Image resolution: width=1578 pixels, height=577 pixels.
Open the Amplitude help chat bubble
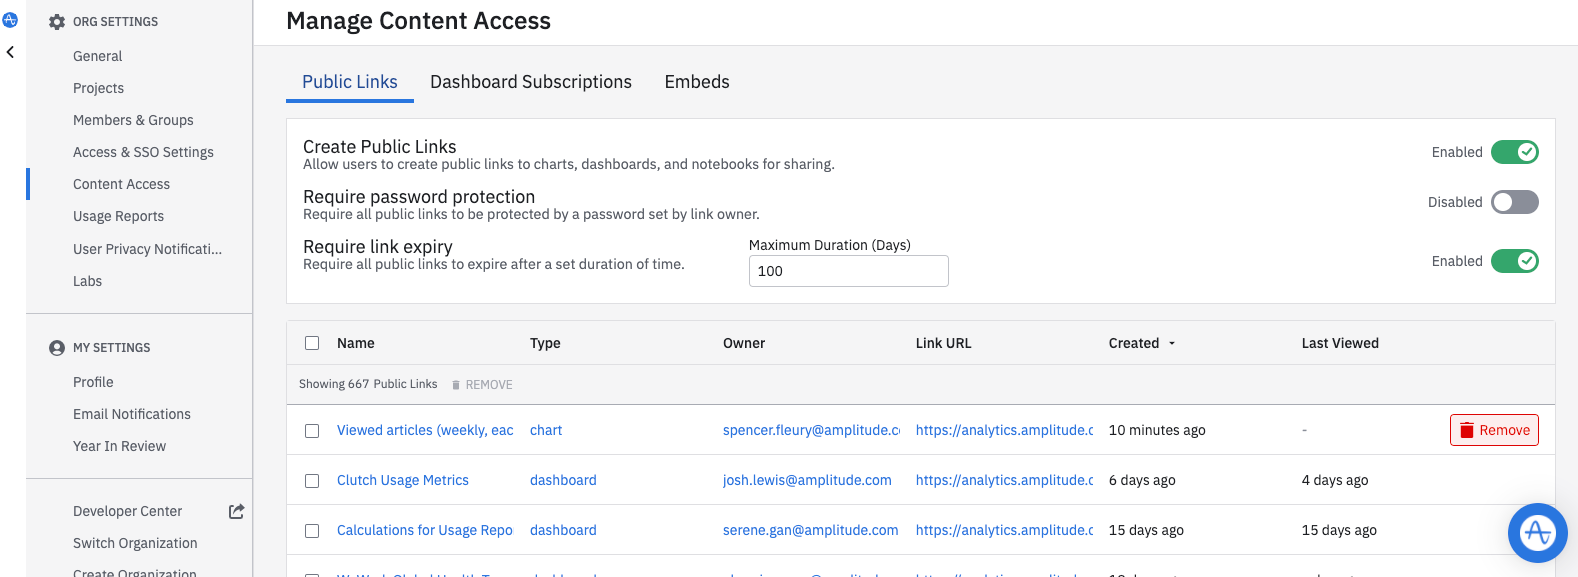1537,532
